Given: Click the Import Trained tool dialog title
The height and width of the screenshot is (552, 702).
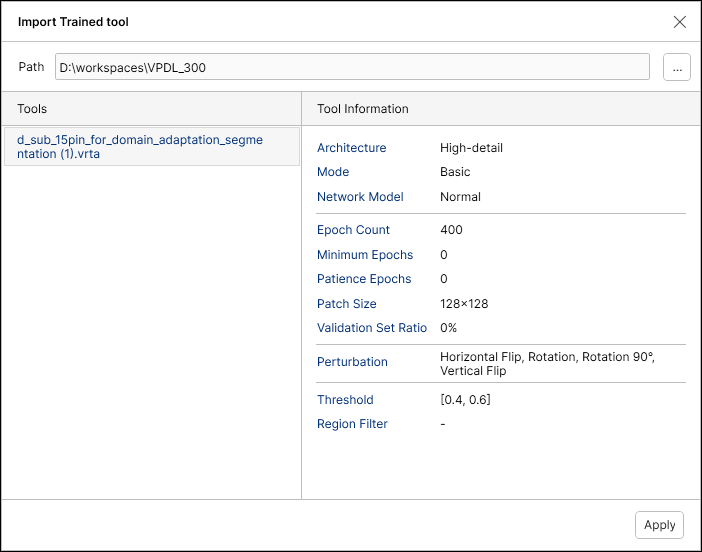Looking at the screenshot, I should click(73, 22).
